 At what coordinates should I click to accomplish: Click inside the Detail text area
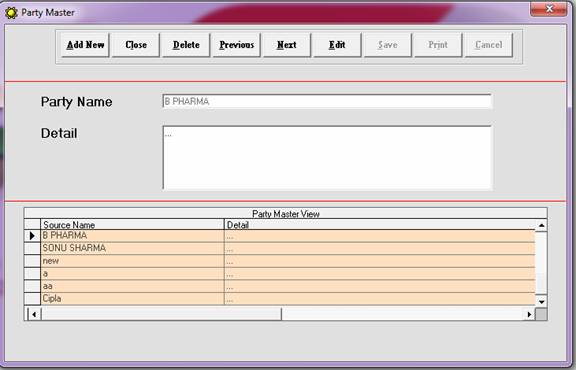327,158
